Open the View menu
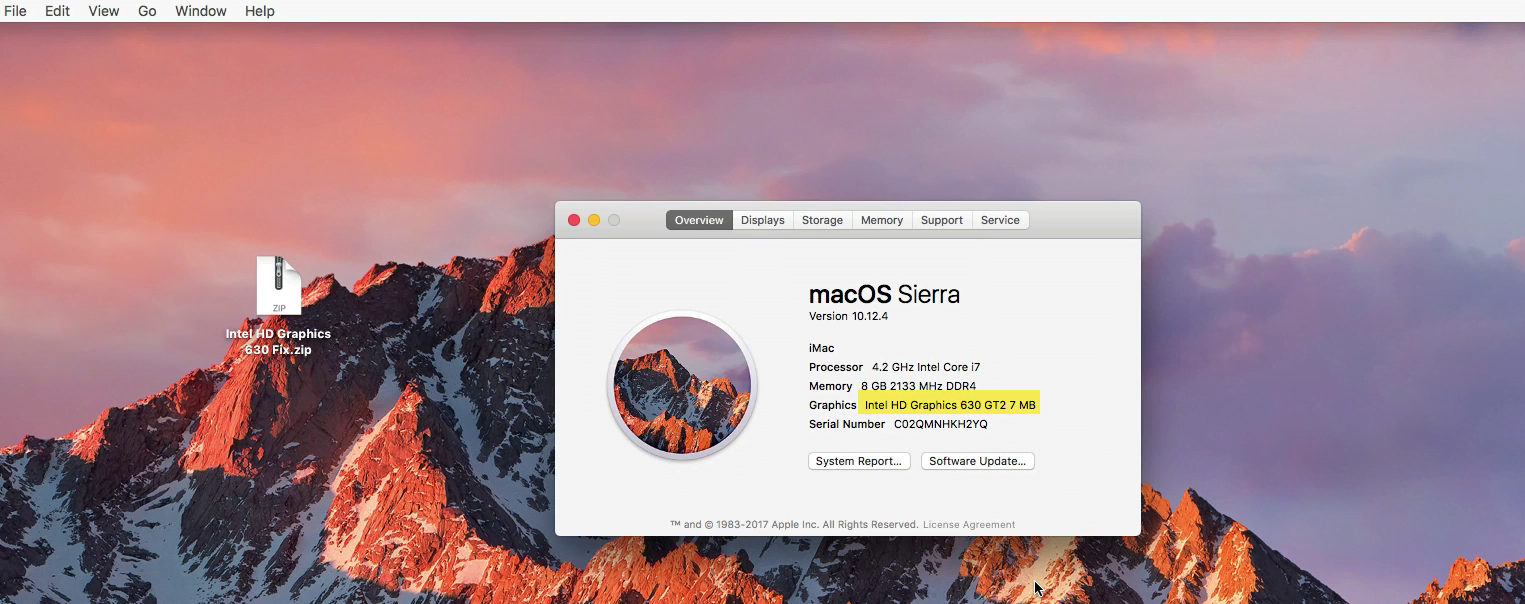The height and width of the screenshot is (604, 1525). tap(104, 11)
